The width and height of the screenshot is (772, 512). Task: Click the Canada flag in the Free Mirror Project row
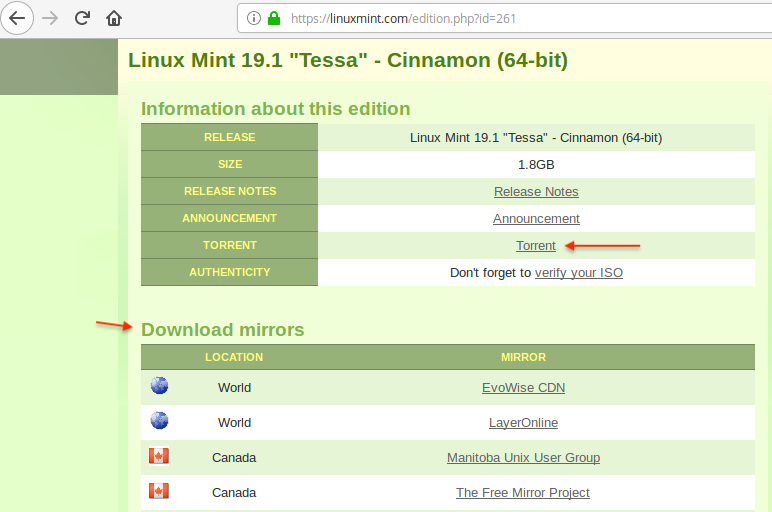coord(159,491)
